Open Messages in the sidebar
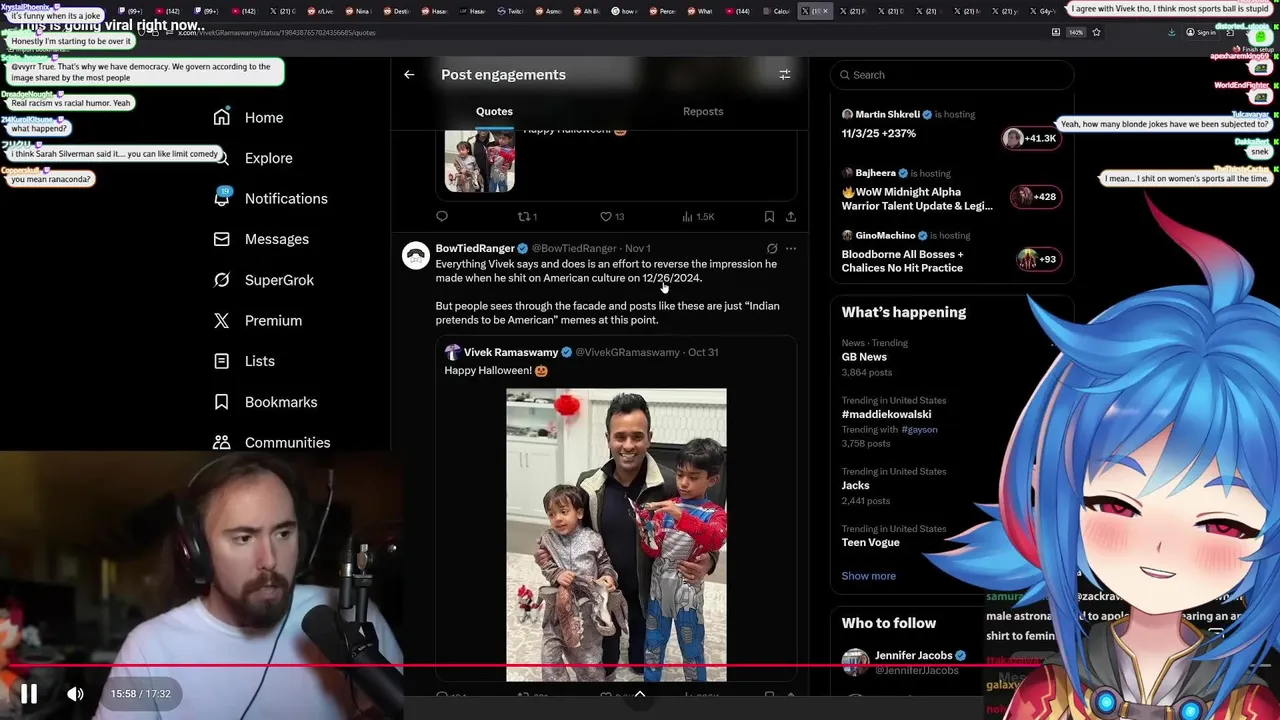 [x=277, y=239]
